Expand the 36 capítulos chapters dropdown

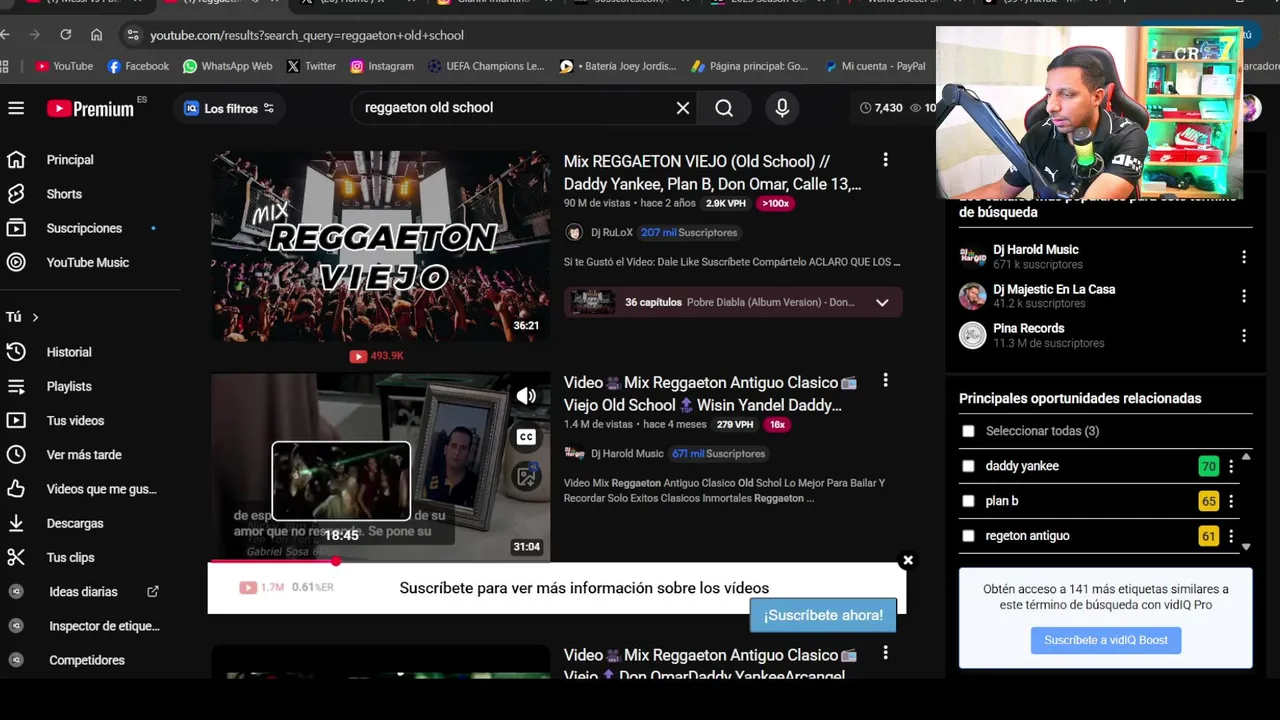[x=882, y=302]
